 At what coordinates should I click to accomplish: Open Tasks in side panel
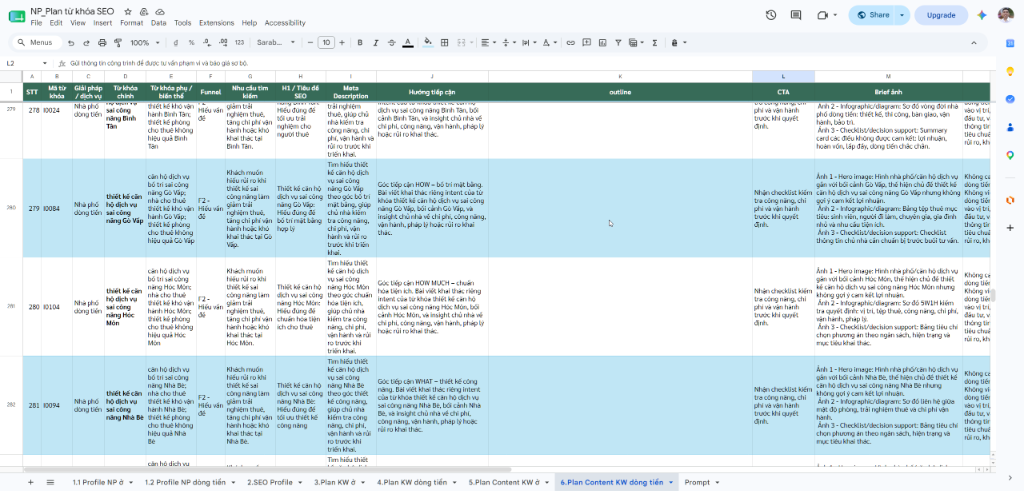[x=1010, y=99]
